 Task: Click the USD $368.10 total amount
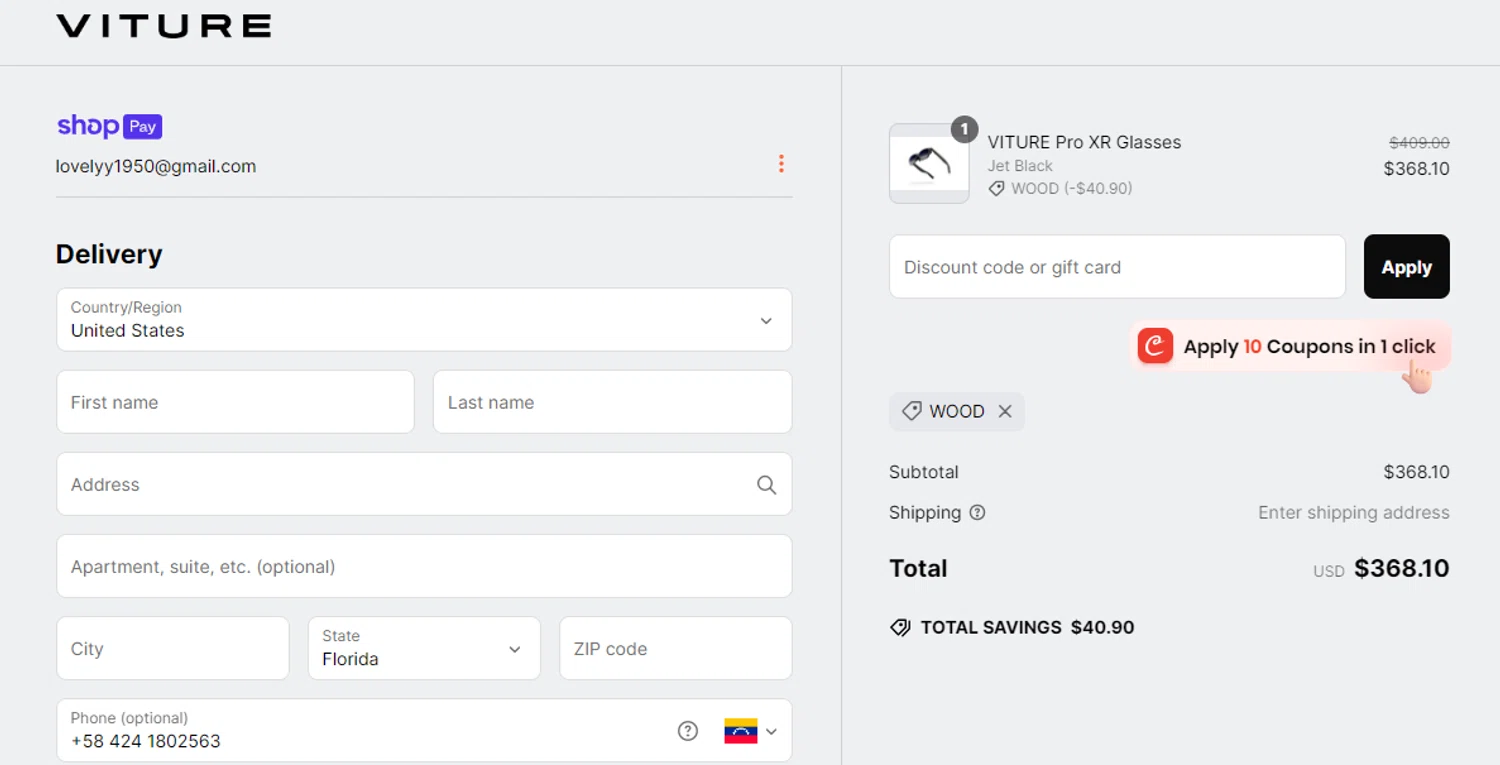tap(1381, 569)
